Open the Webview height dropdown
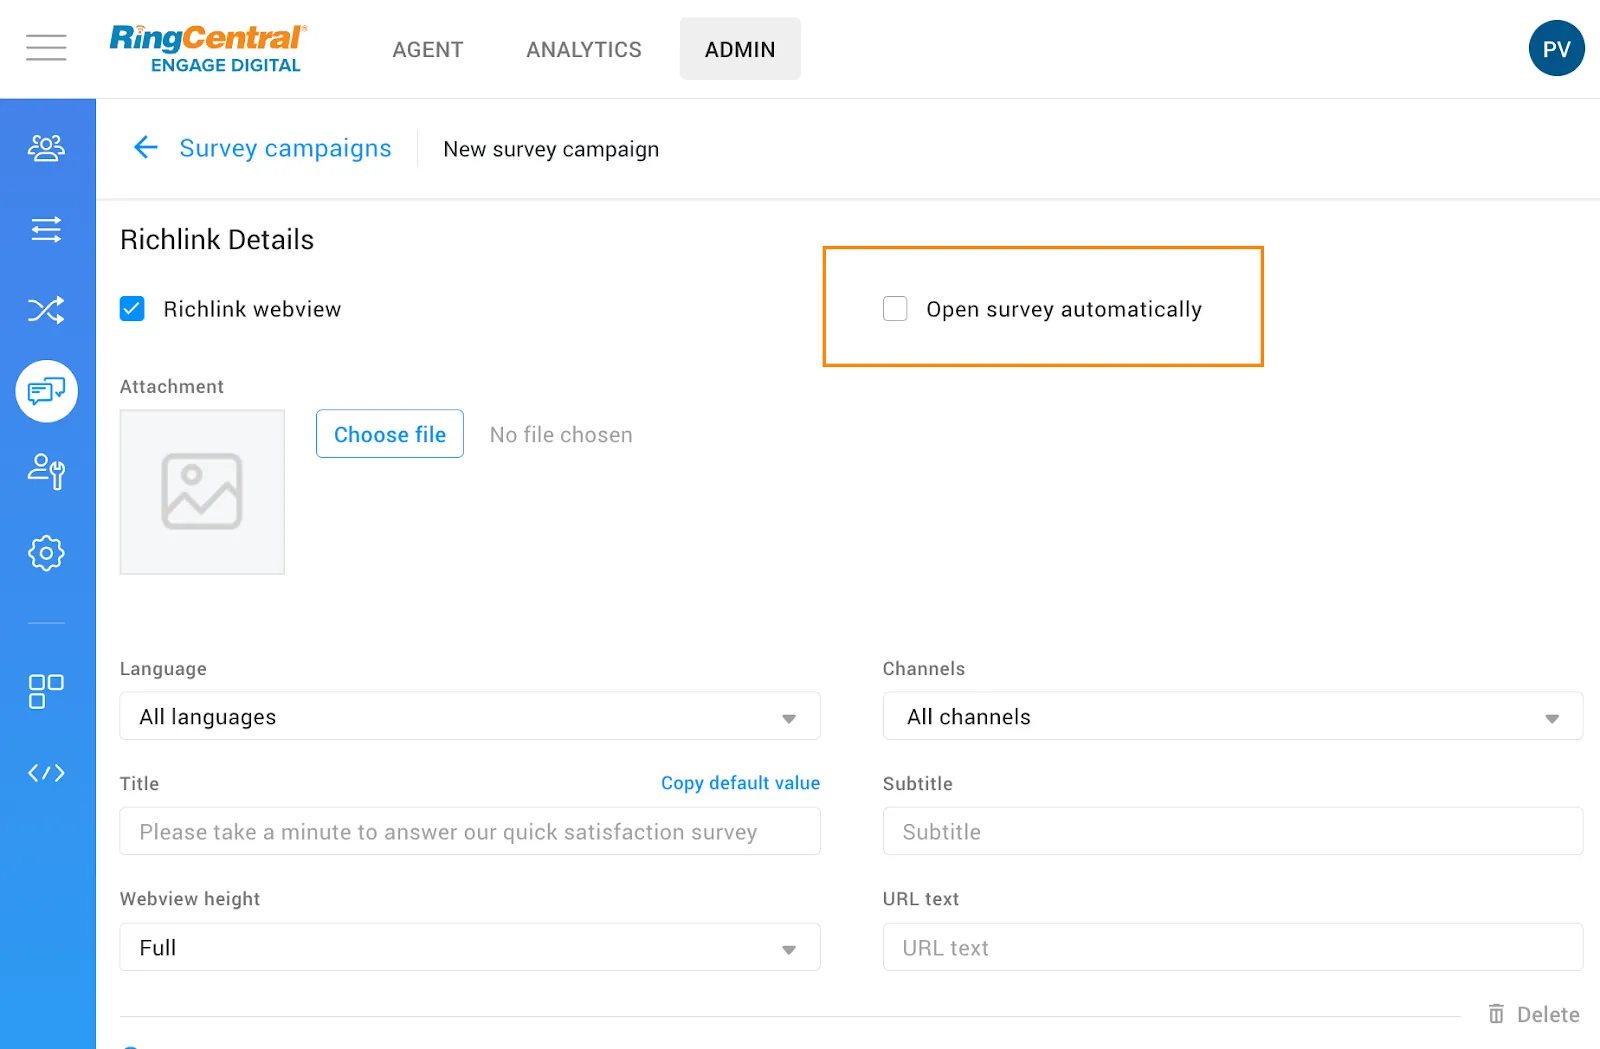The width and height of the screenshot is (1600, 1049). 469,948
